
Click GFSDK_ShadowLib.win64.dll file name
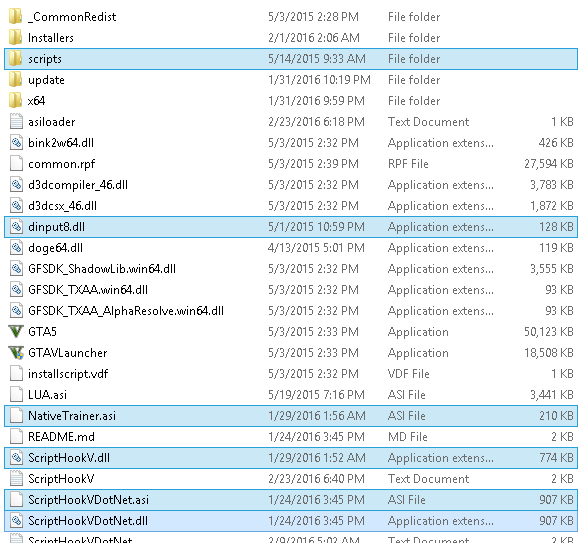[102, 269]
